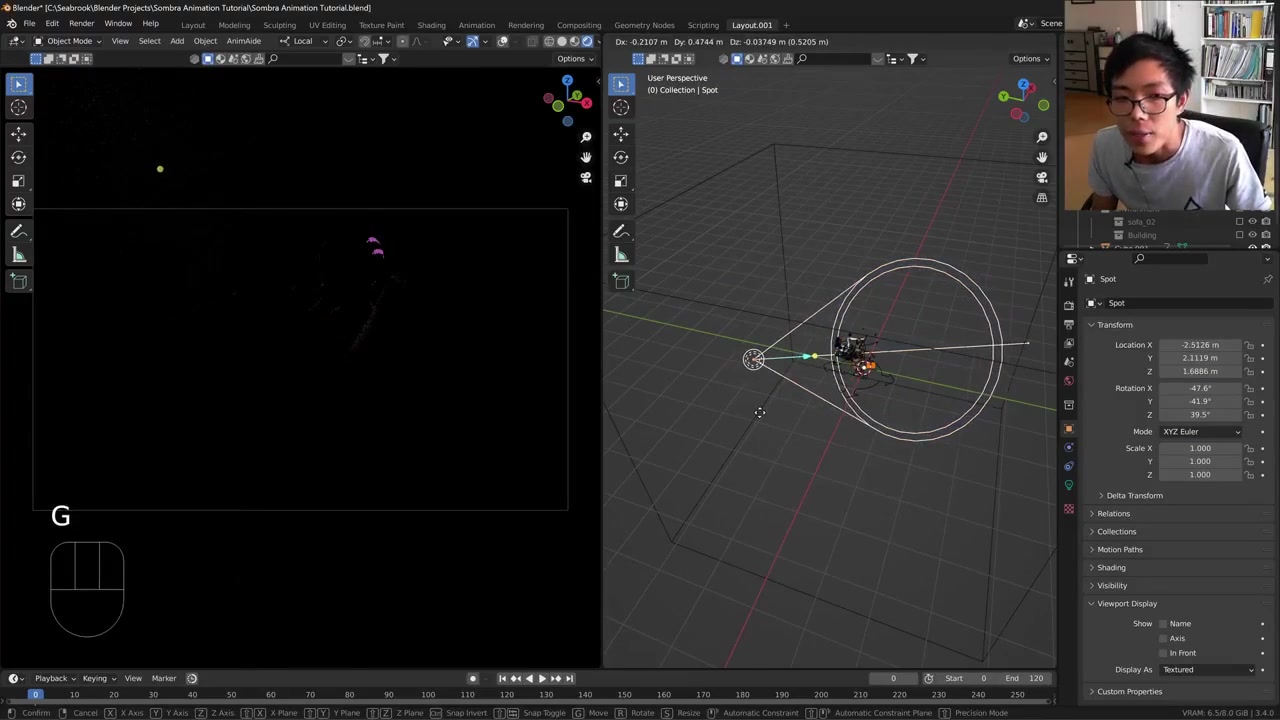Select the Rotate tool in left viewport

[x=18, y=157]
